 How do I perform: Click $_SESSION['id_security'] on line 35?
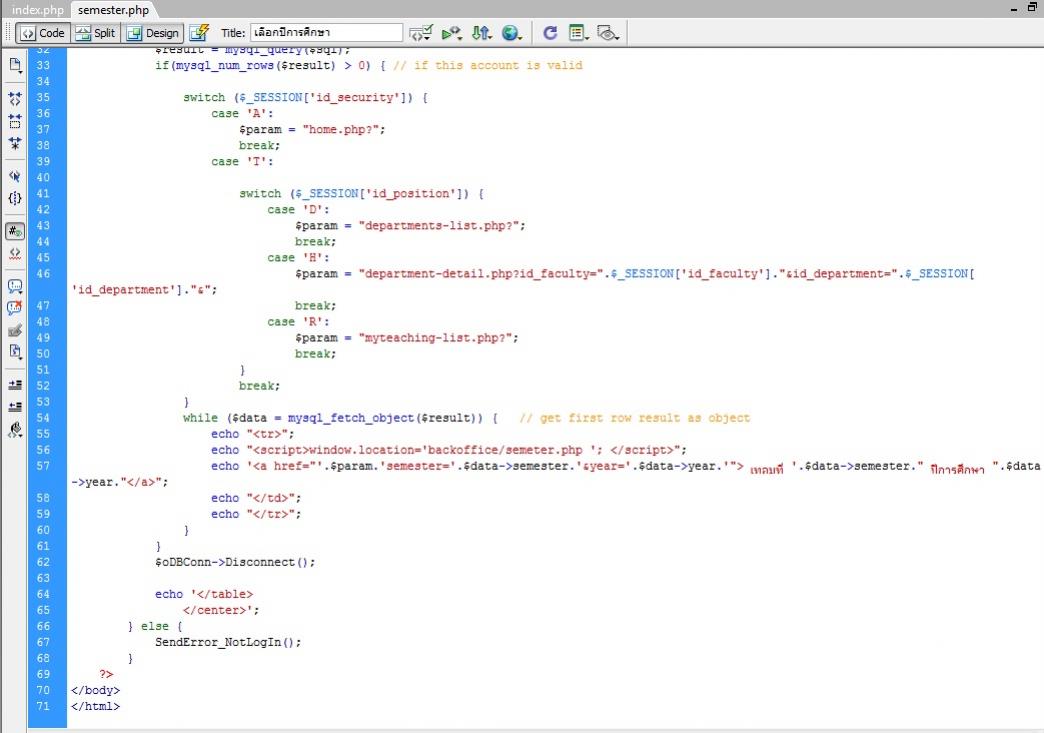pos(322,97)
